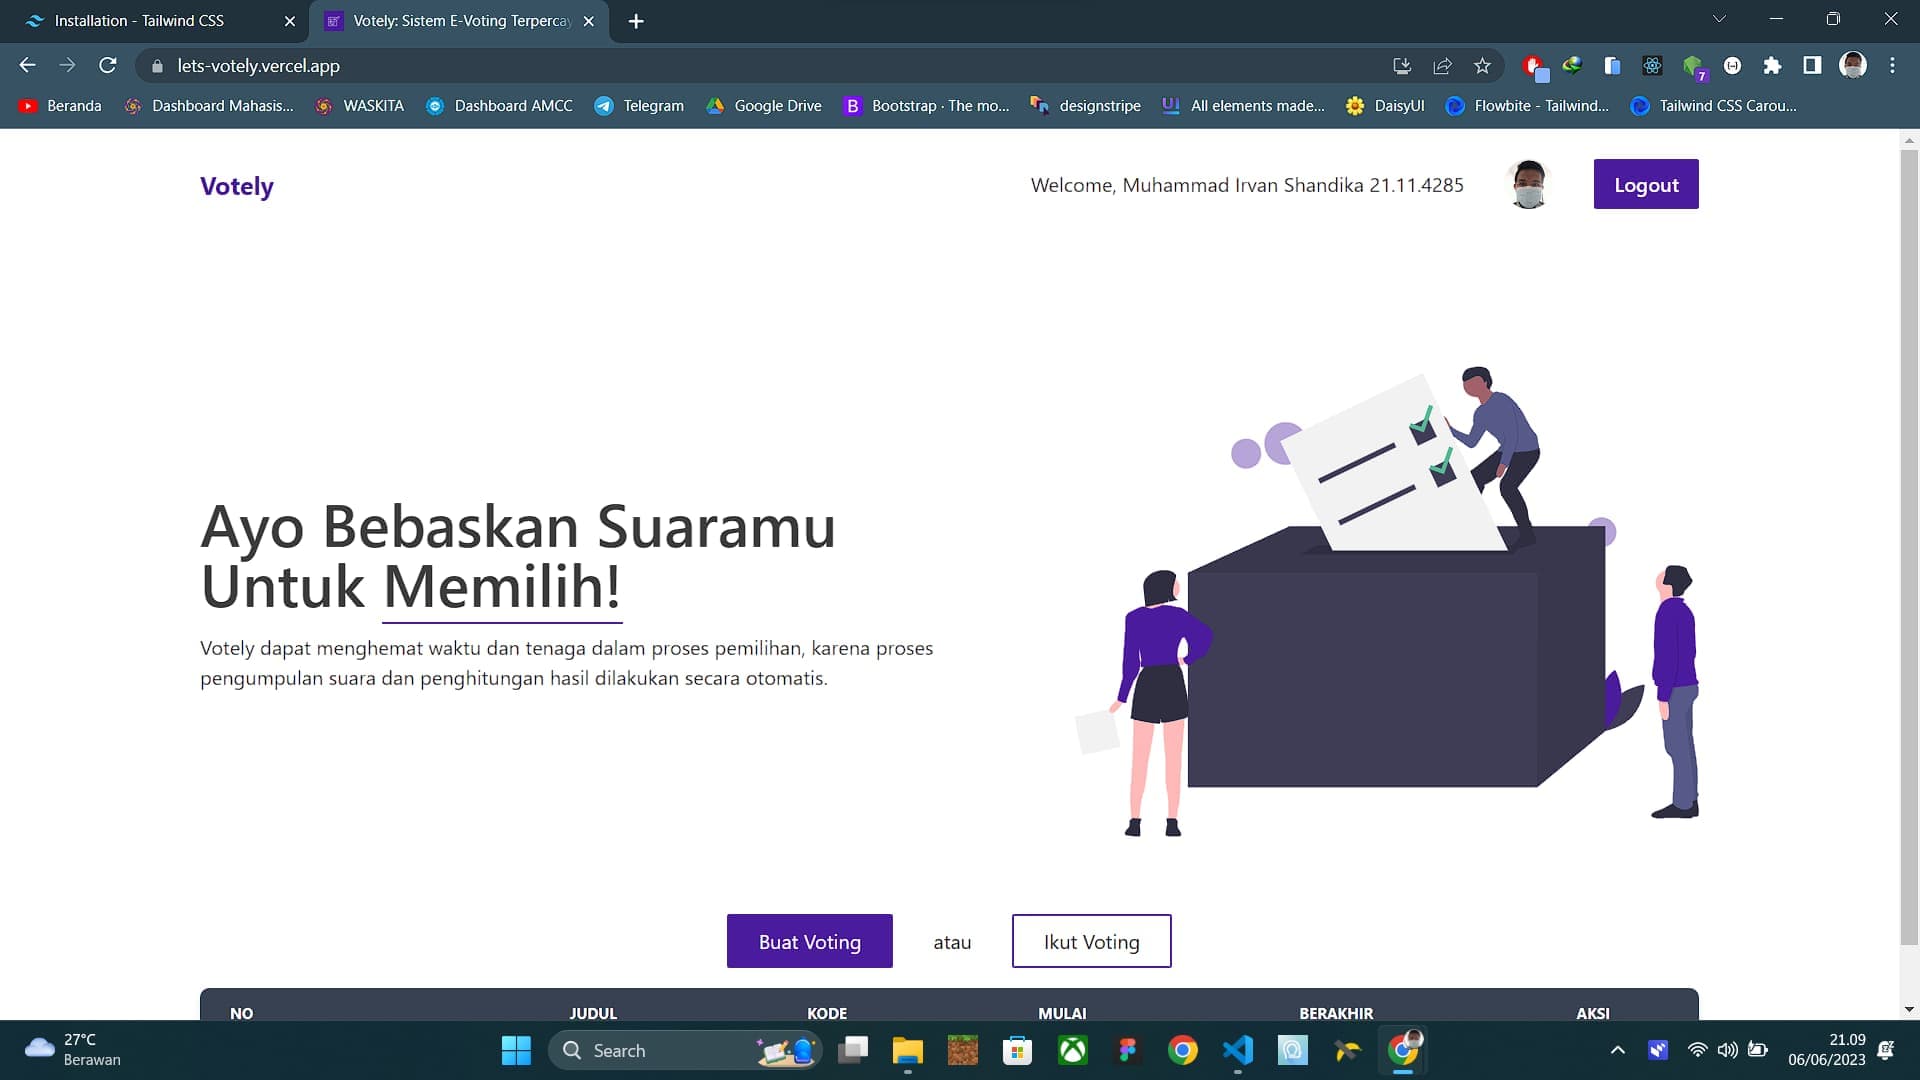Viewport: 1920px width, 1080px height.
Task: Reload the page with the refresh icon
Action: pyautogui.click(x=108, y=66)
